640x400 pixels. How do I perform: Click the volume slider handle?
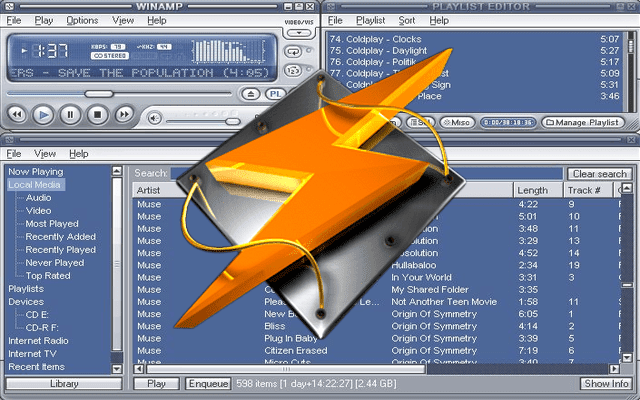tap(233, 122)
